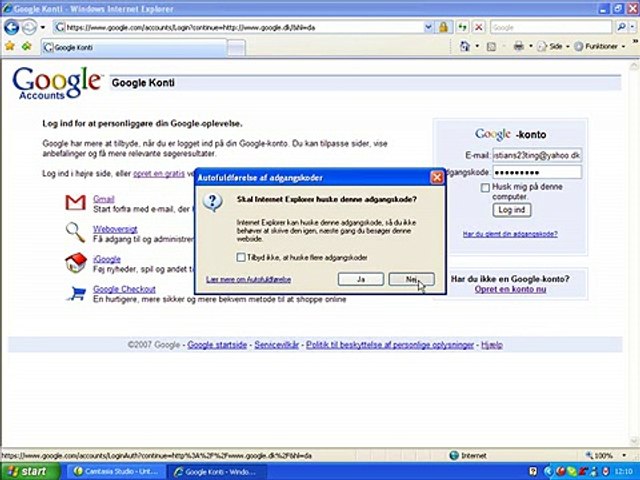Expand the Print dropdown arrow
Image resolution: width=640 pixels, height=480 pixels.
coord(531,46)
